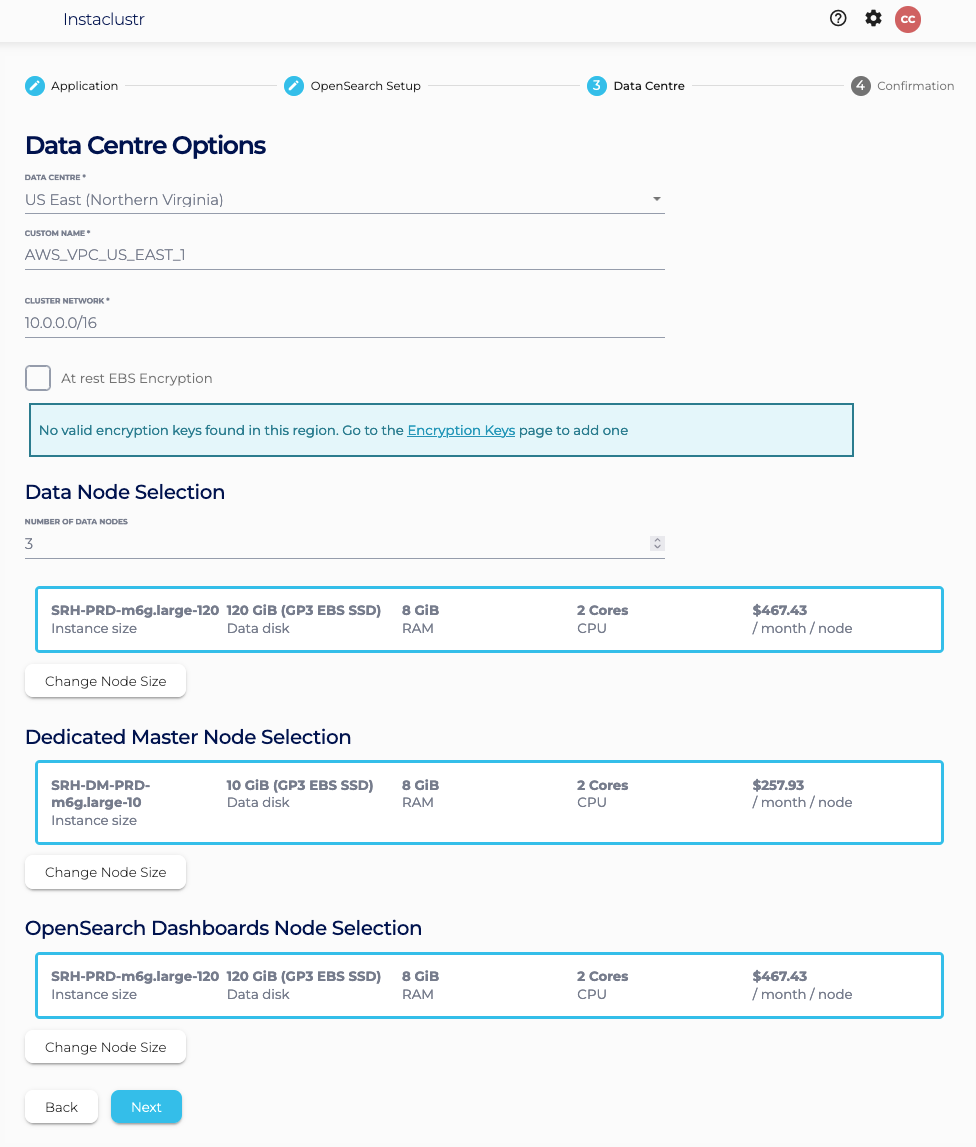The width and height of the screenshot is (976, 1147).
Task: Click the data nodes number stepper arrows
Action: (657, 544)
